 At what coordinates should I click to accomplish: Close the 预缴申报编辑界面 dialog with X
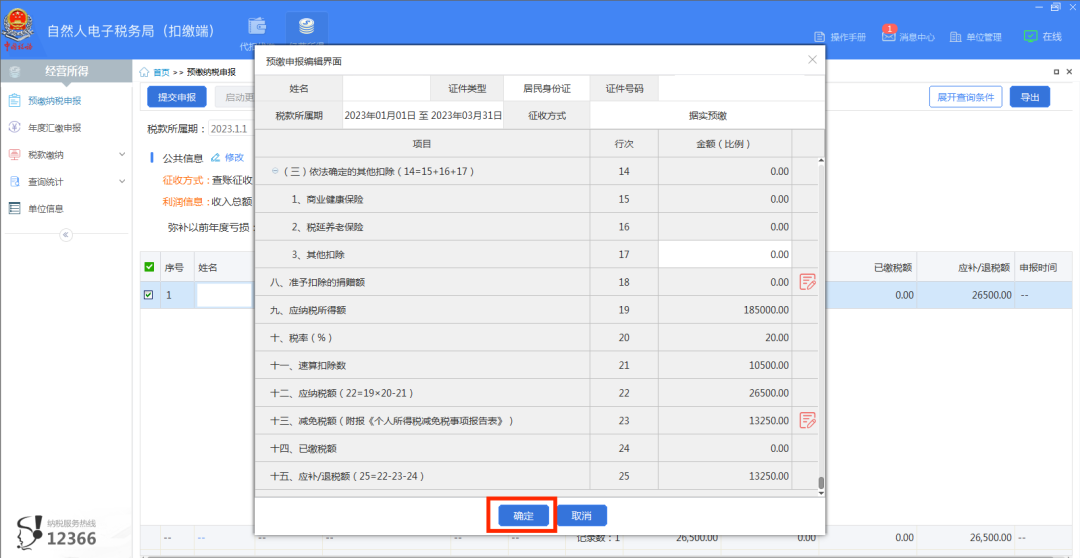pyautogui.click(x=812, y=60)
